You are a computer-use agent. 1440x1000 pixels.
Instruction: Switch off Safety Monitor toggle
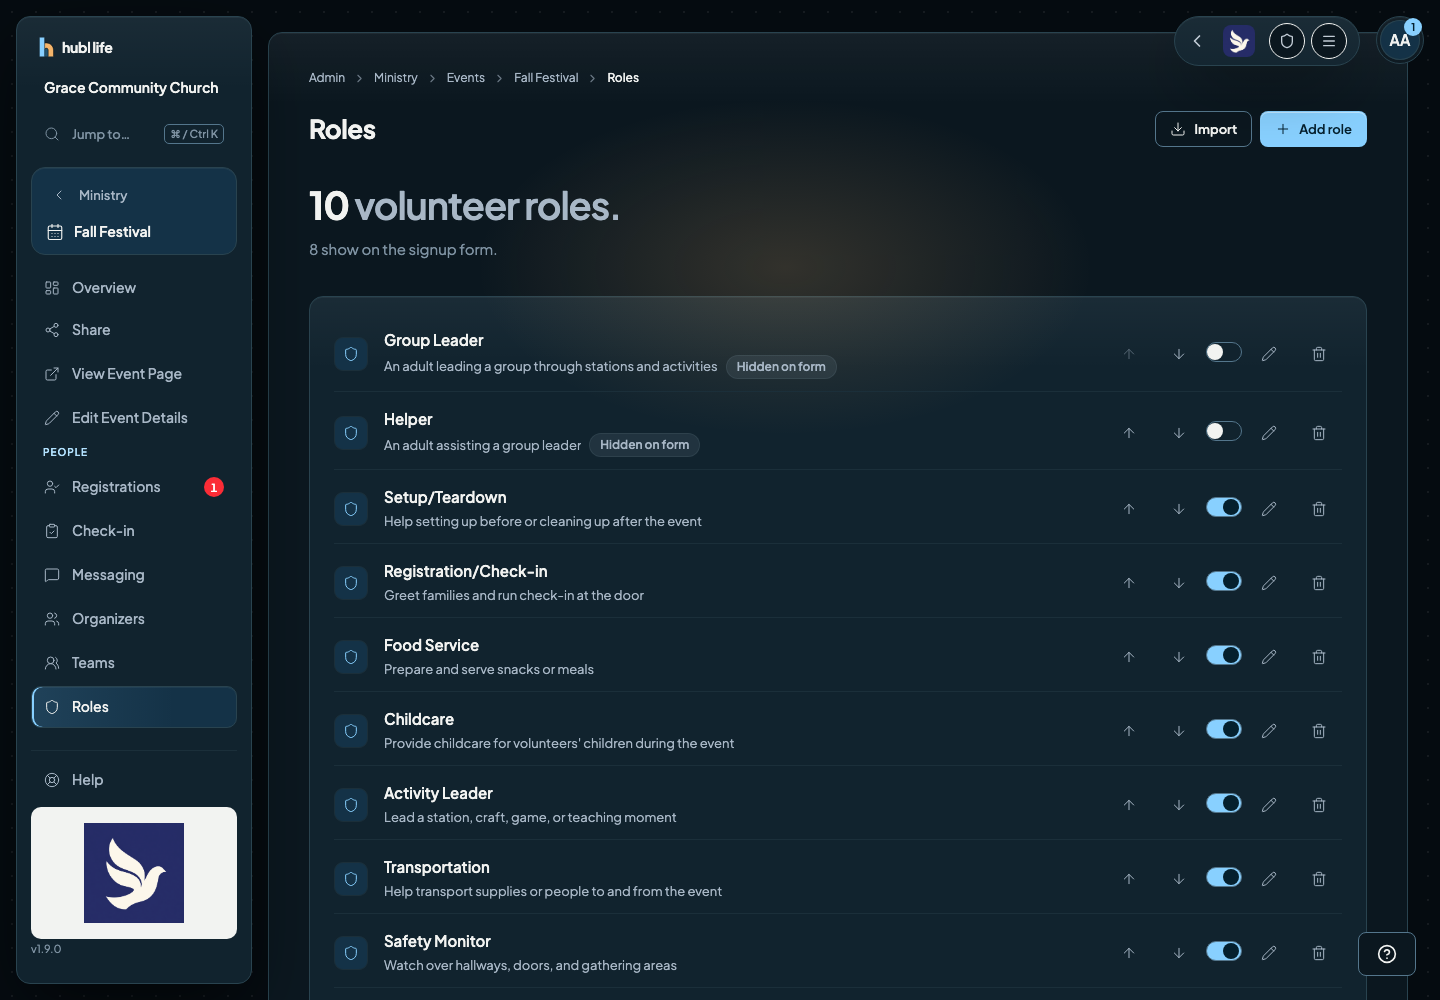[x=1224, y=951]
